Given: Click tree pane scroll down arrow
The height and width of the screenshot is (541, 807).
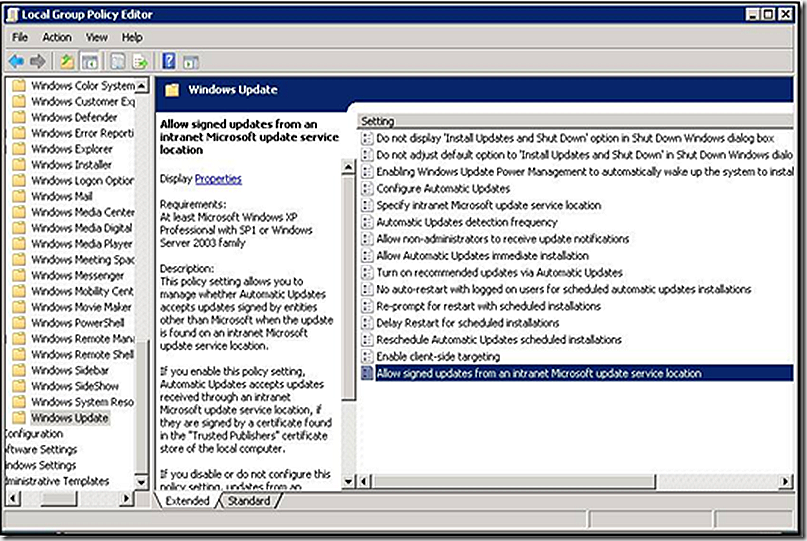Looking at the screenshot, I should 142,482.
